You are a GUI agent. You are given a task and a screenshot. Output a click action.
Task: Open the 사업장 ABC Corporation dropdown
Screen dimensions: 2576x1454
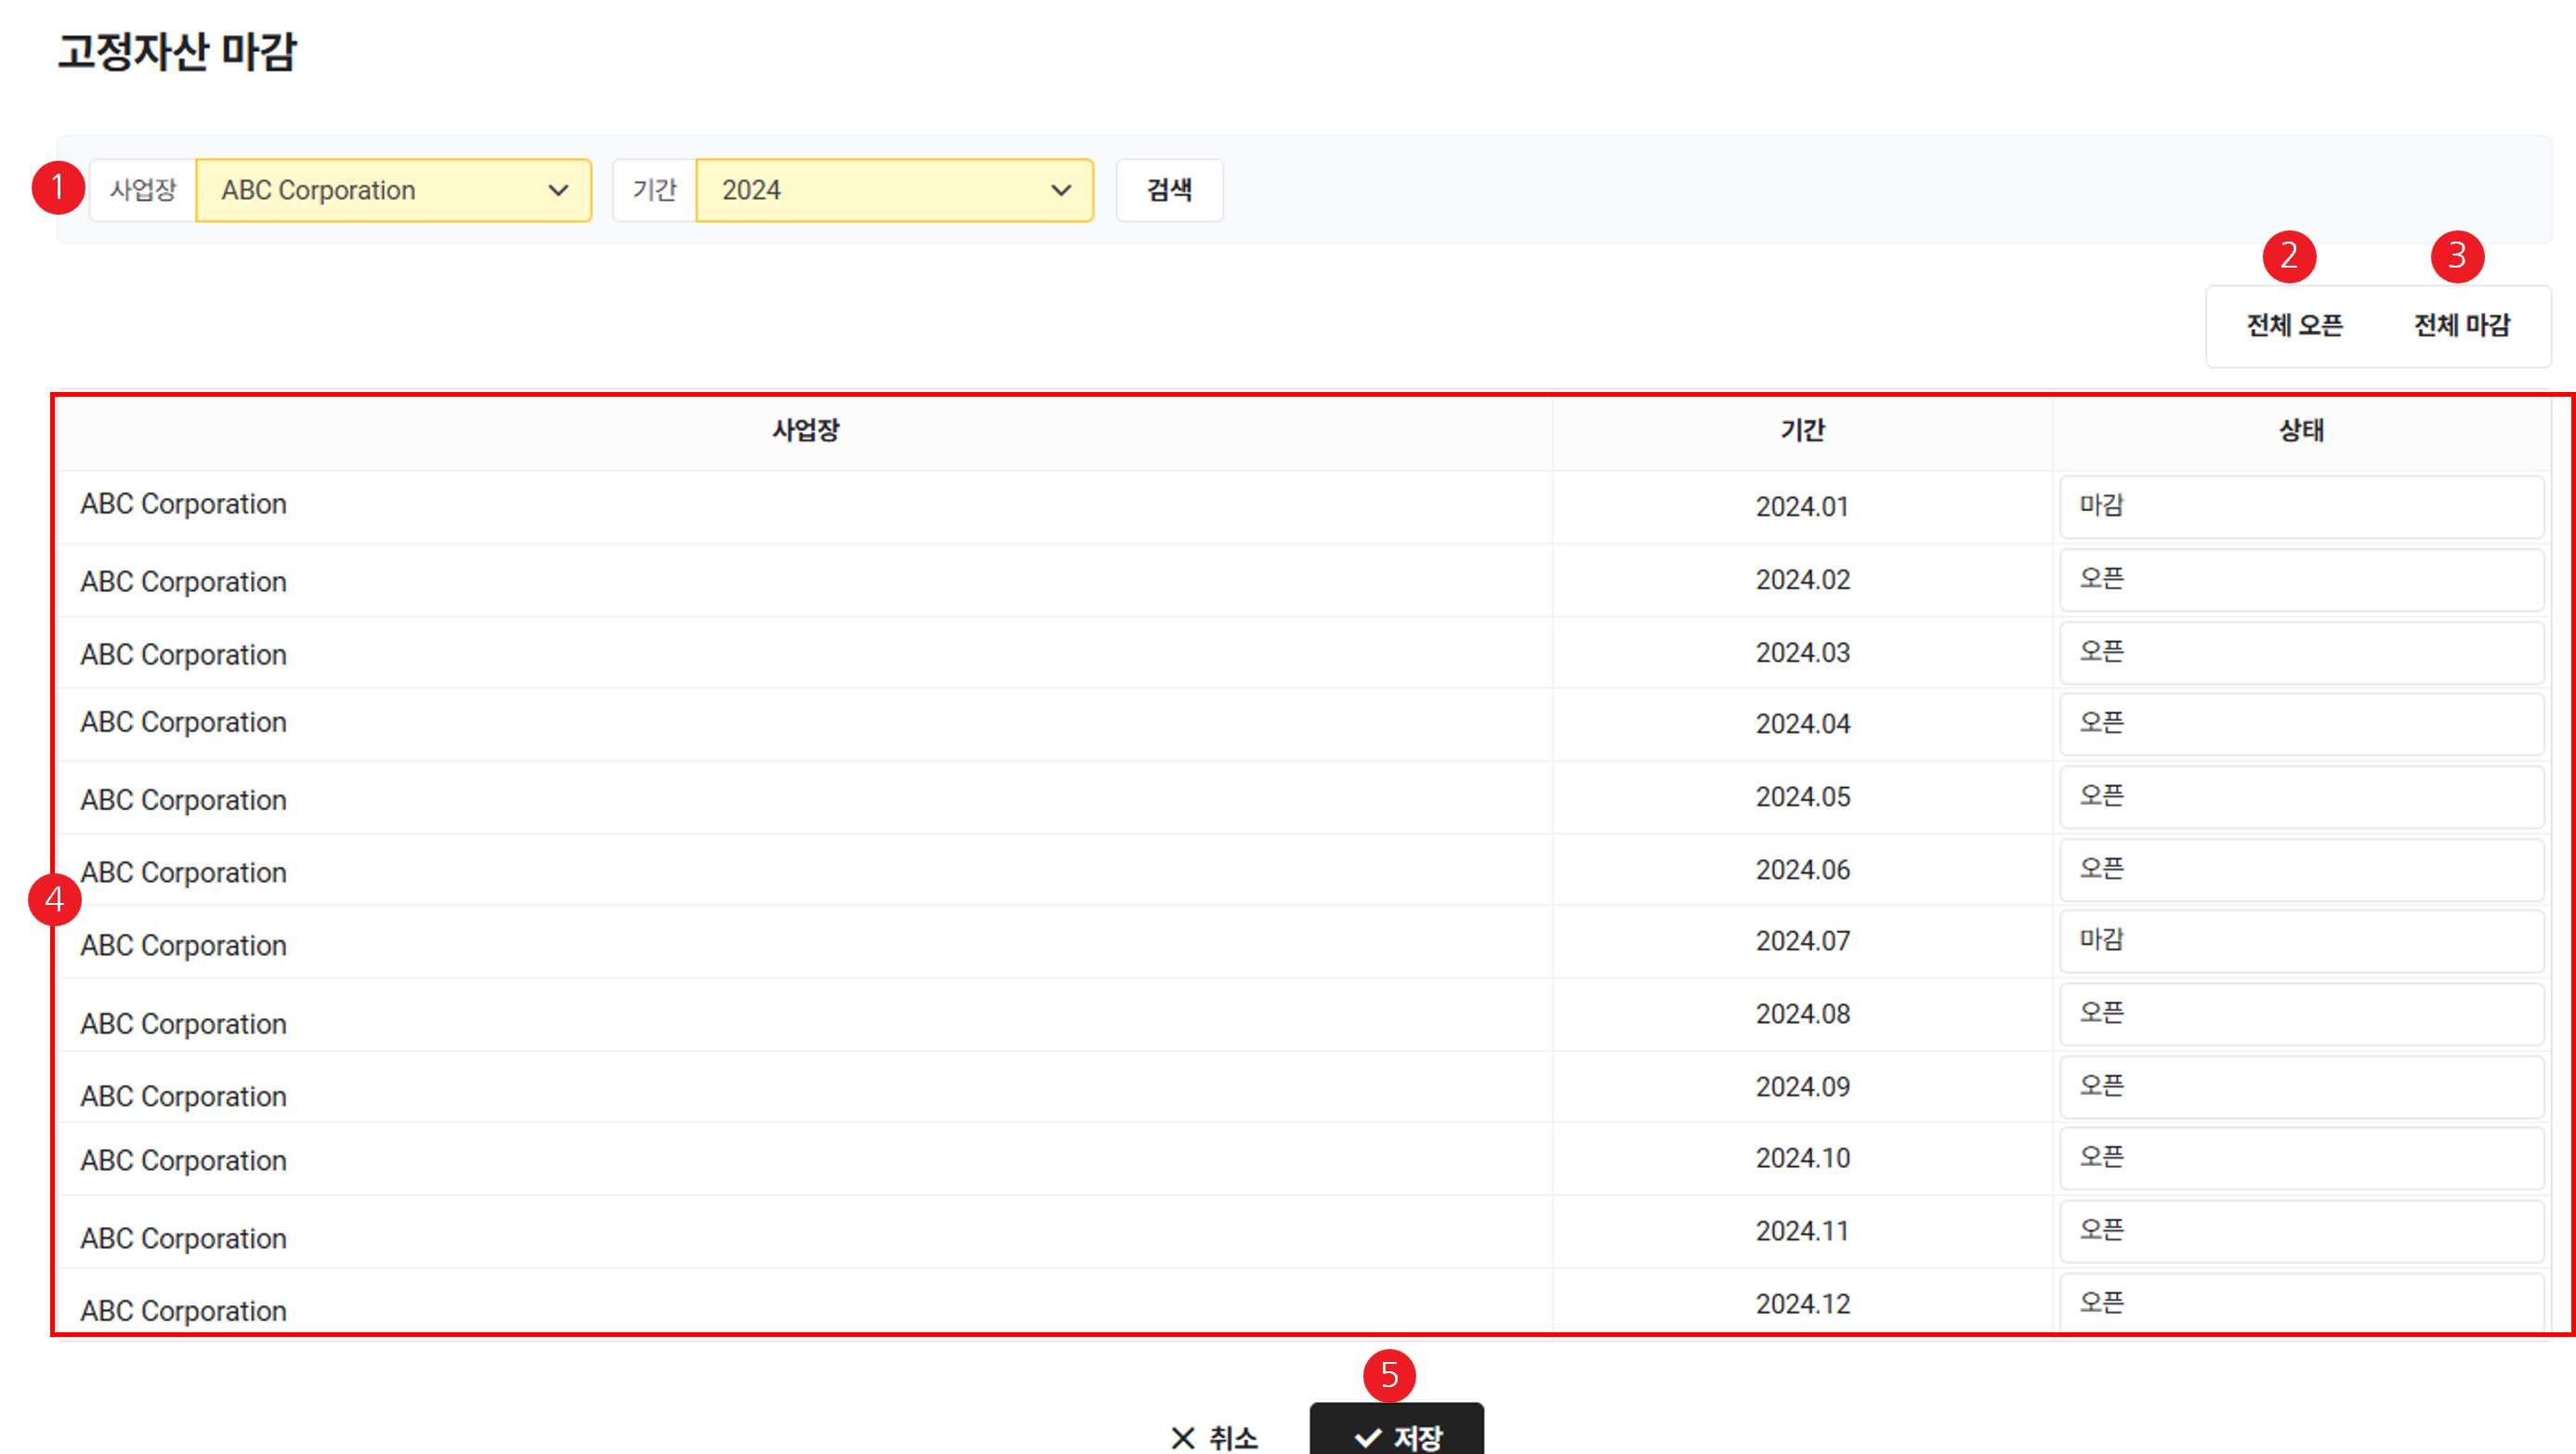393,190
